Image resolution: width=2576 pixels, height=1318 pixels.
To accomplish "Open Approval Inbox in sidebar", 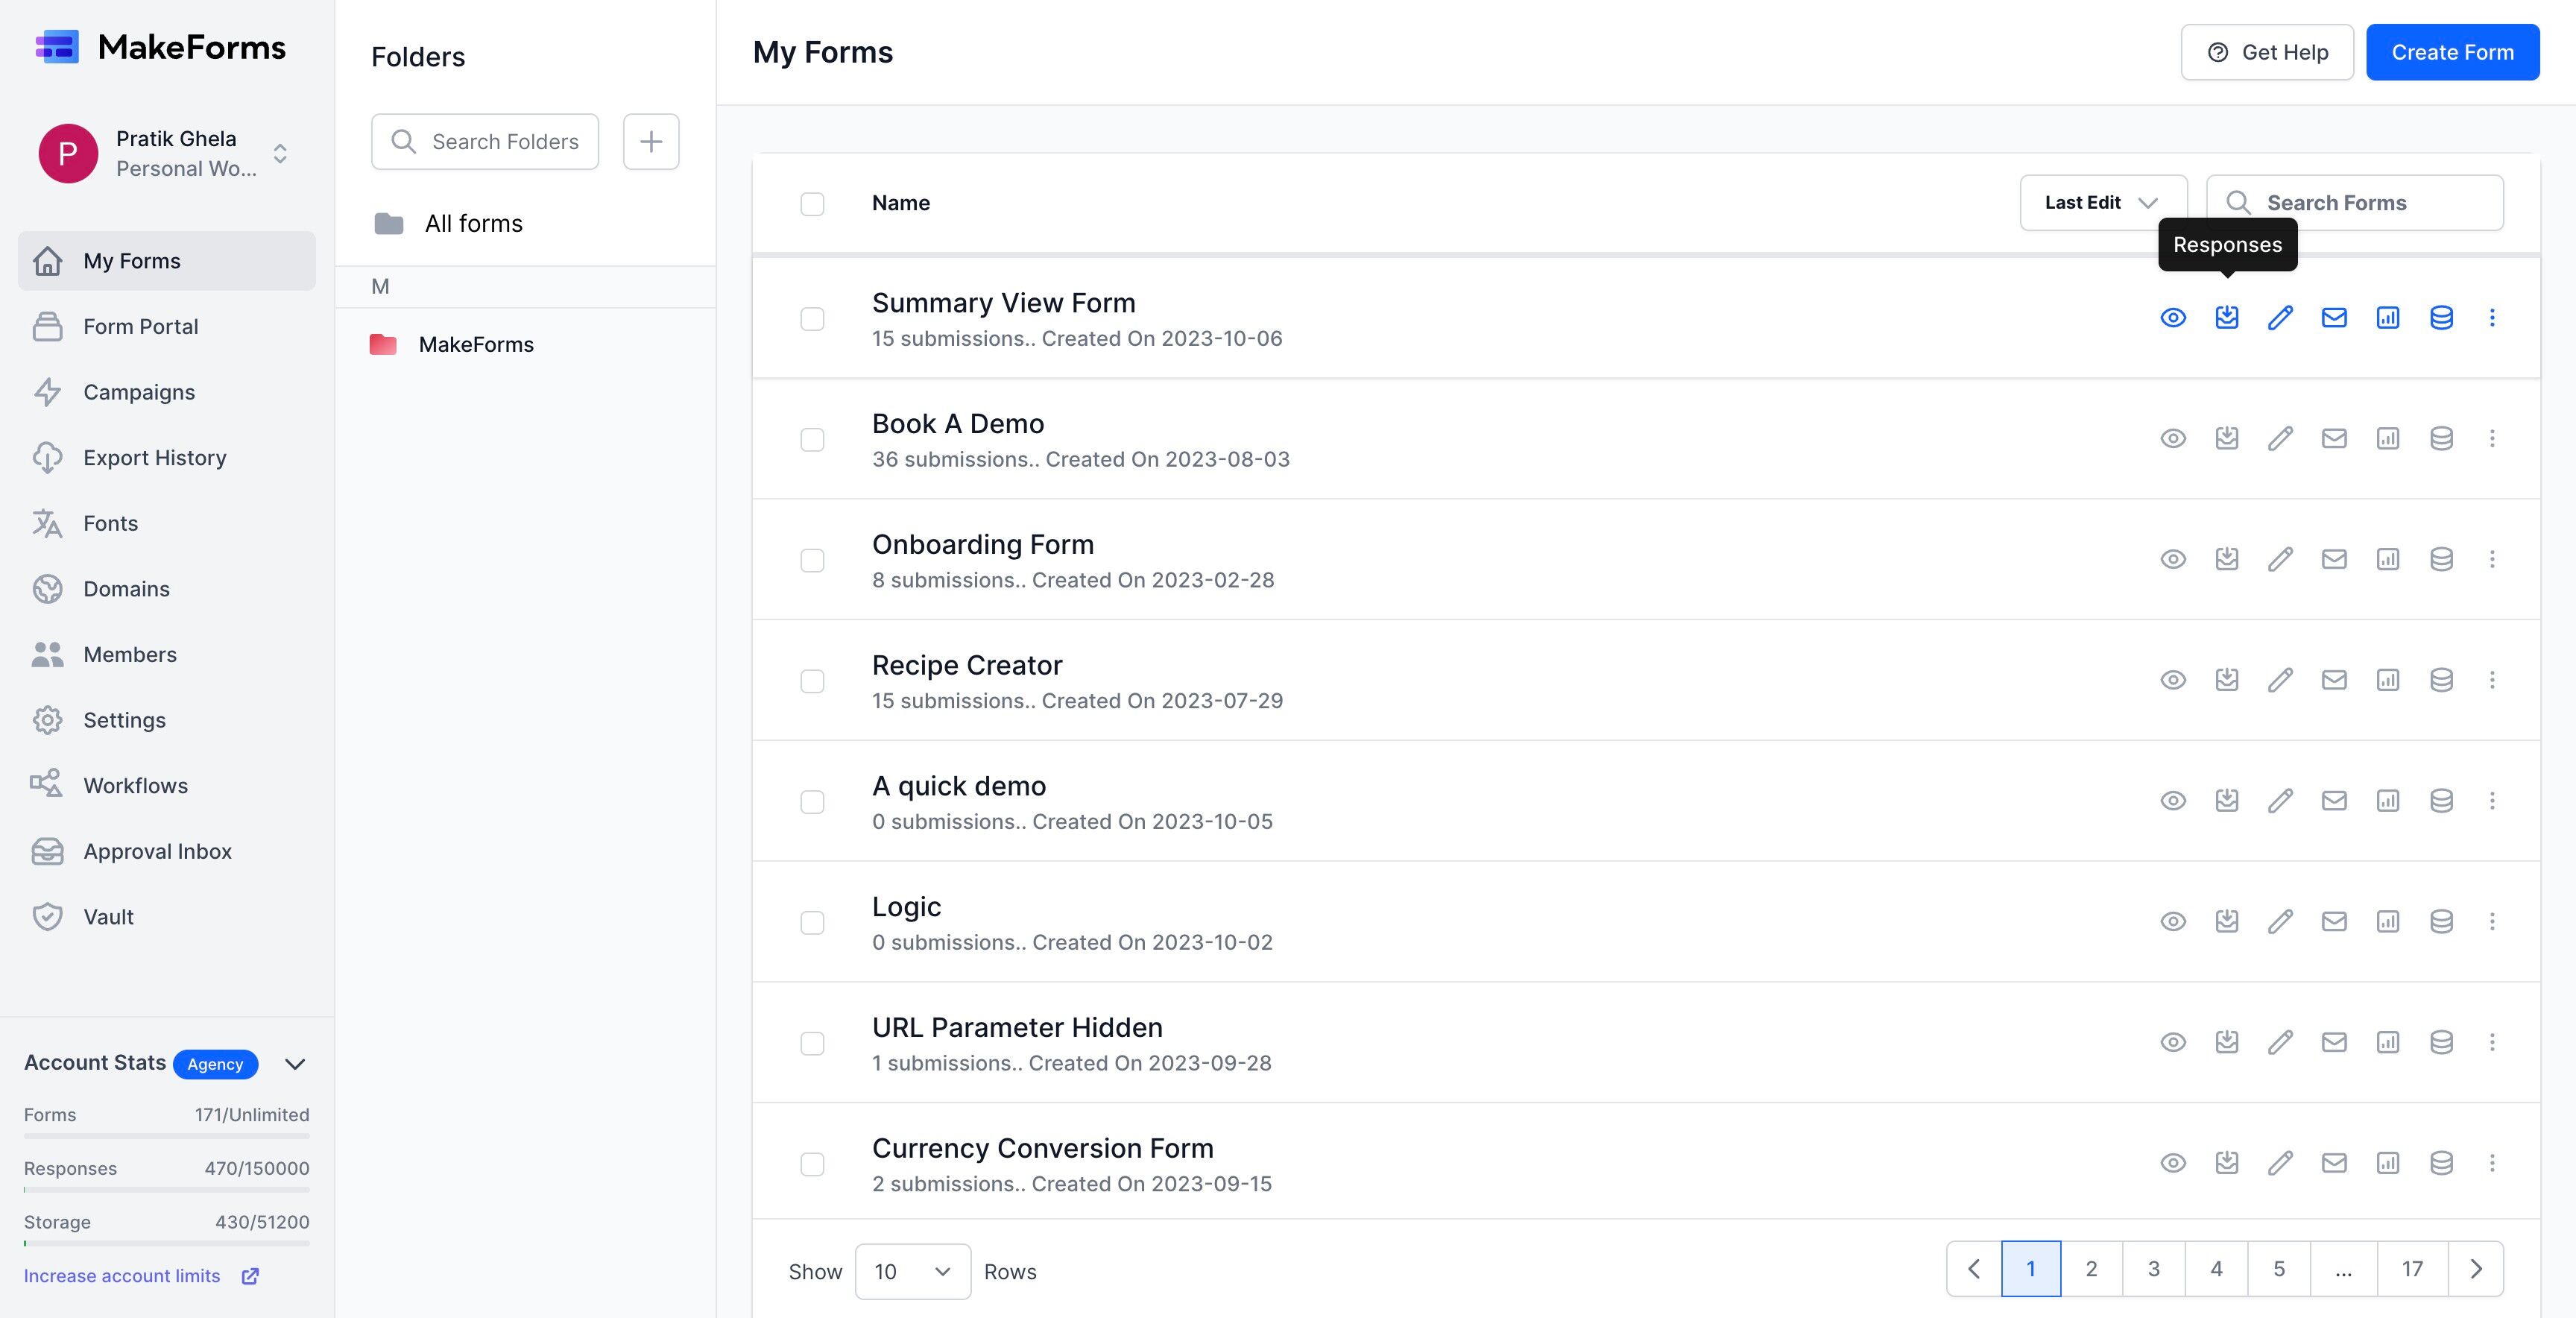I will click(x=166, y=852).
